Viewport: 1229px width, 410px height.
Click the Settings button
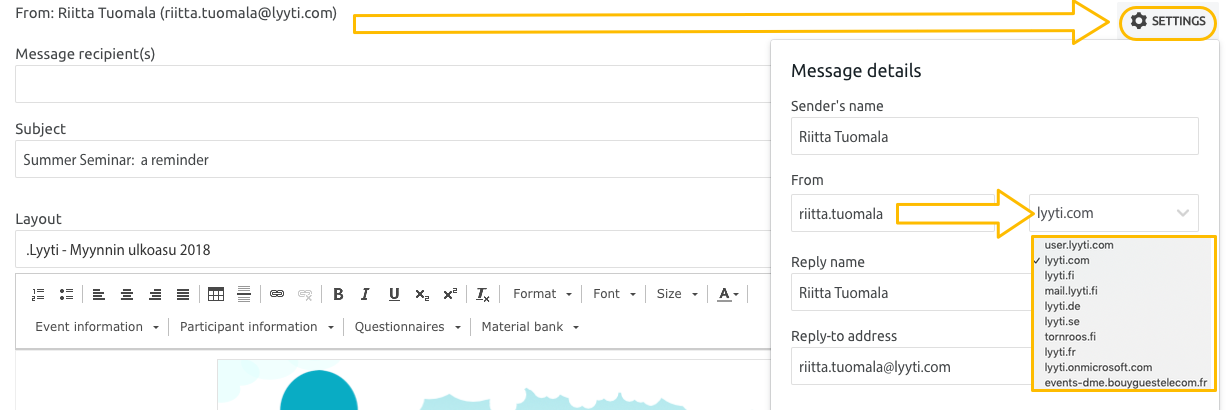click(1167, 21)
